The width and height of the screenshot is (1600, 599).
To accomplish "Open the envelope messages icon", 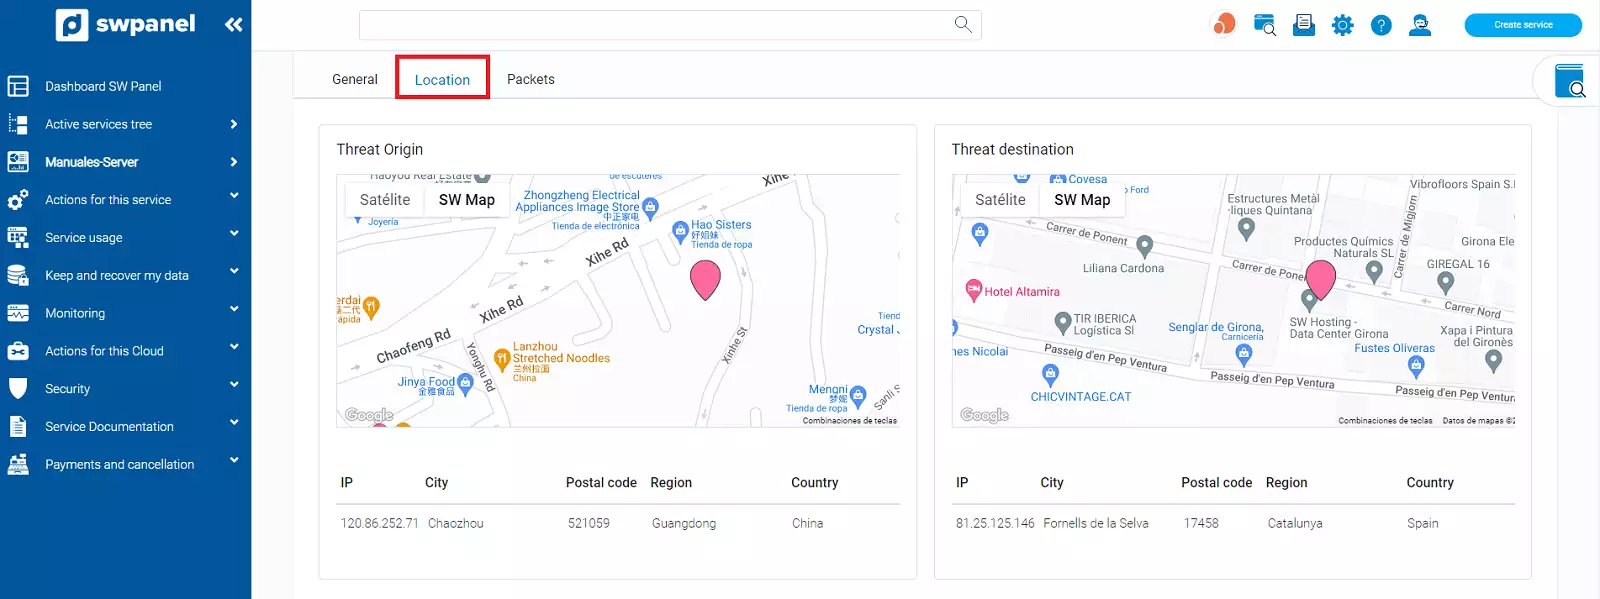I will 1303,25.
